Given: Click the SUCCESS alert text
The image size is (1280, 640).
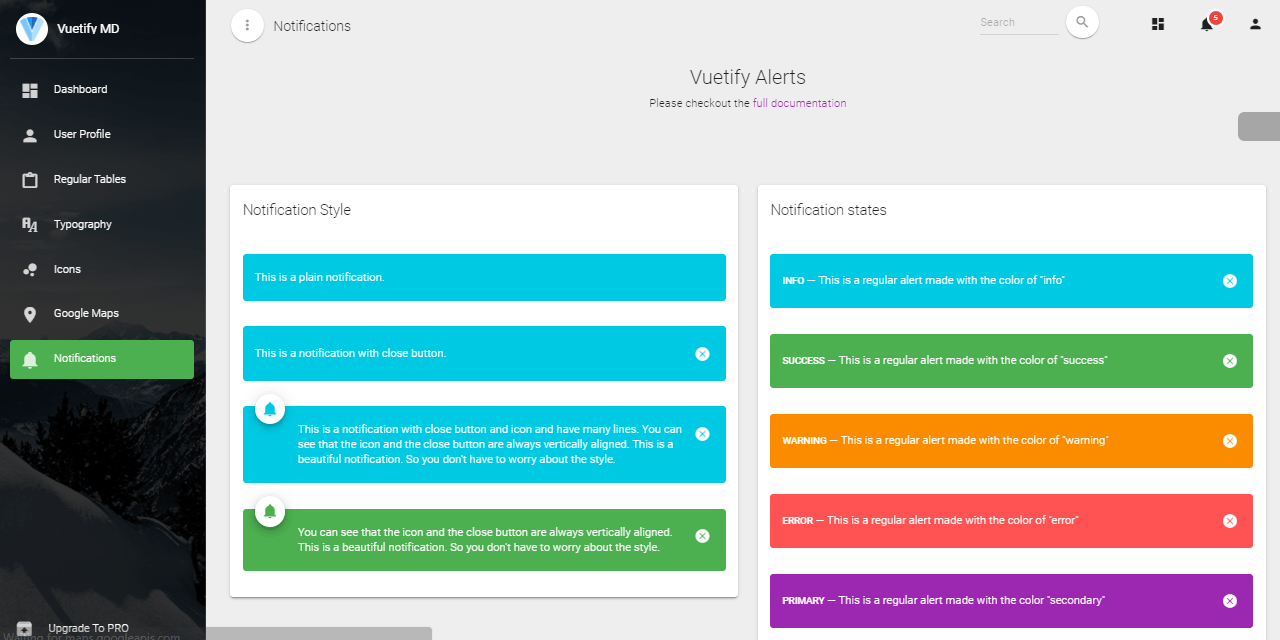Looking at the screenshot, I should pyautogui.click(x=944, y=361).
